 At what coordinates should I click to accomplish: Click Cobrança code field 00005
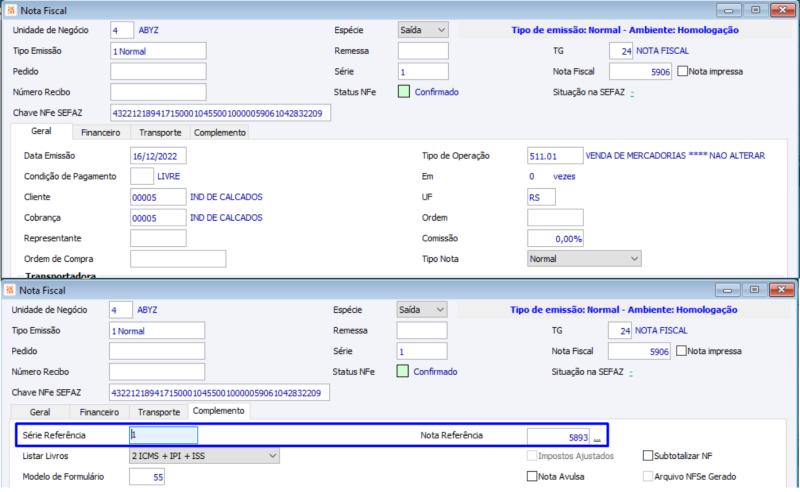pos(158,217)
